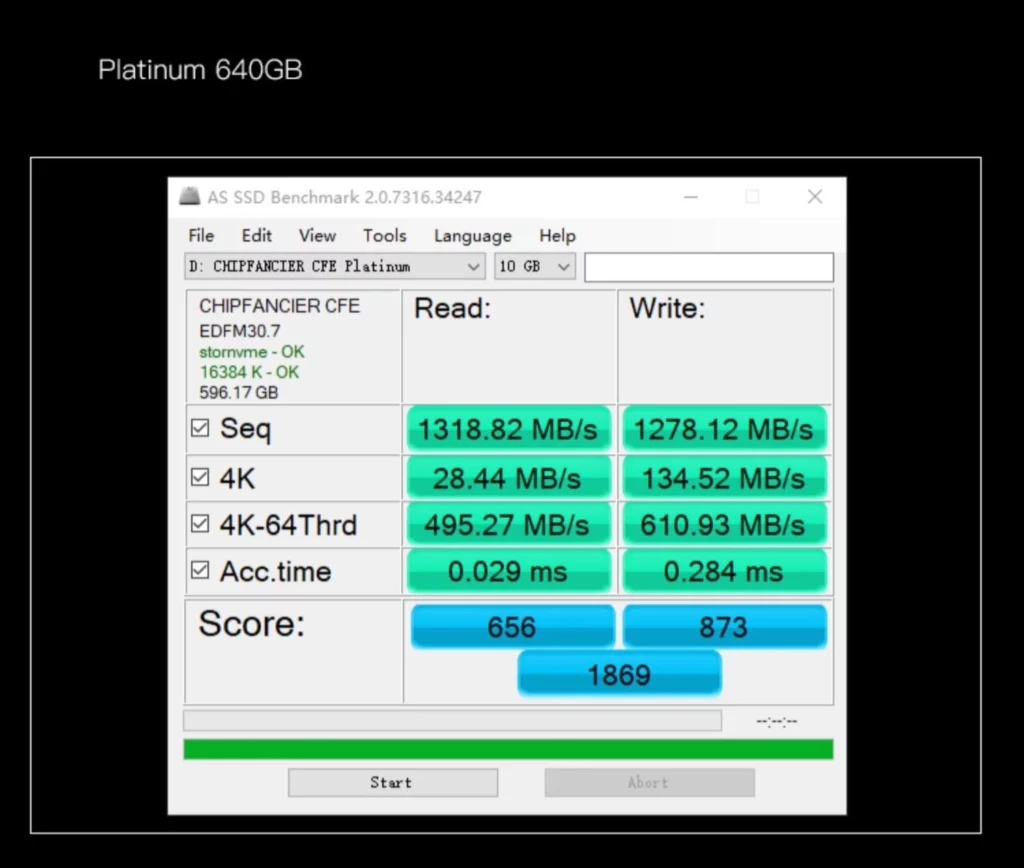The image size is (1024, 868).
Task: Open the Edit menu
Action: (257, 235)
